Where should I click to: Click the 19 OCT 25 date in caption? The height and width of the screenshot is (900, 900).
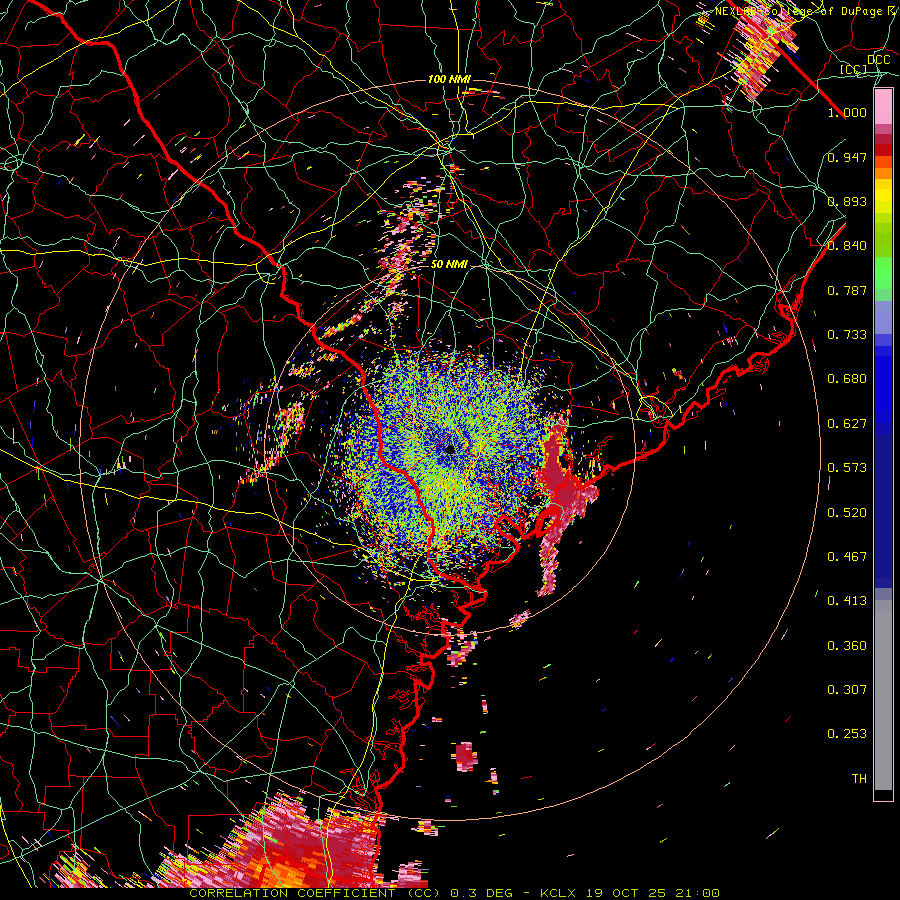tap(624, 893)
